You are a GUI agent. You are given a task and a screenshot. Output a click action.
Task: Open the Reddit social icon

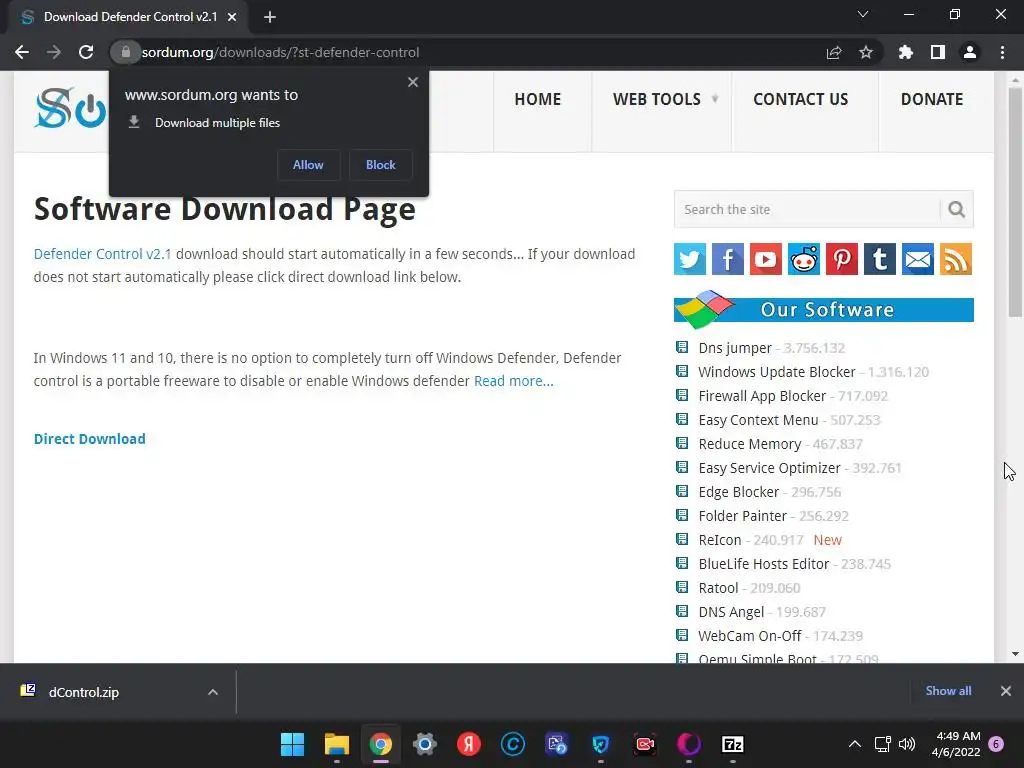click(804, 259)
